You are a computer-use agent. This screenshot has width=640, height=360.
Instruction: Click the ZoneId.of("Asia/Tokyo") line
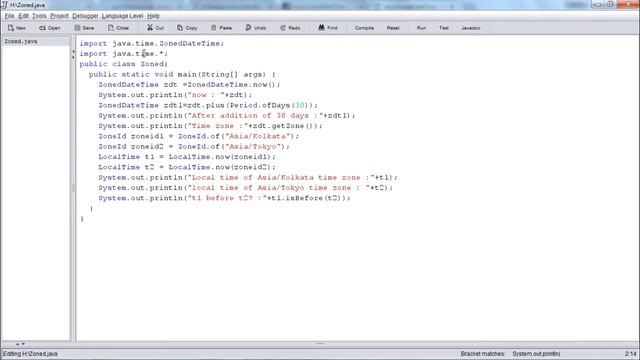pyautogui.click(x=194, y=147)
